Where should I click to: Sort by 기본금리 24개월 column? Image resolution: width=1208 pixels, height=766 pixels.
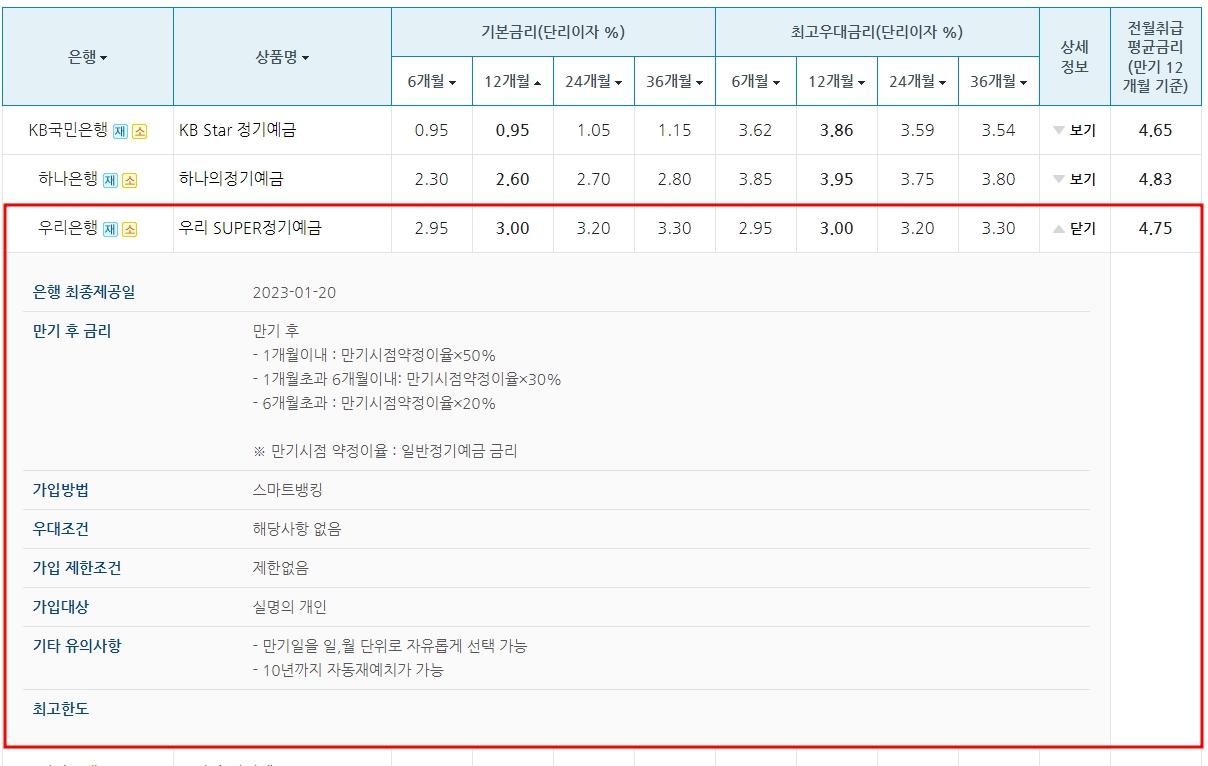pos(594,82)
